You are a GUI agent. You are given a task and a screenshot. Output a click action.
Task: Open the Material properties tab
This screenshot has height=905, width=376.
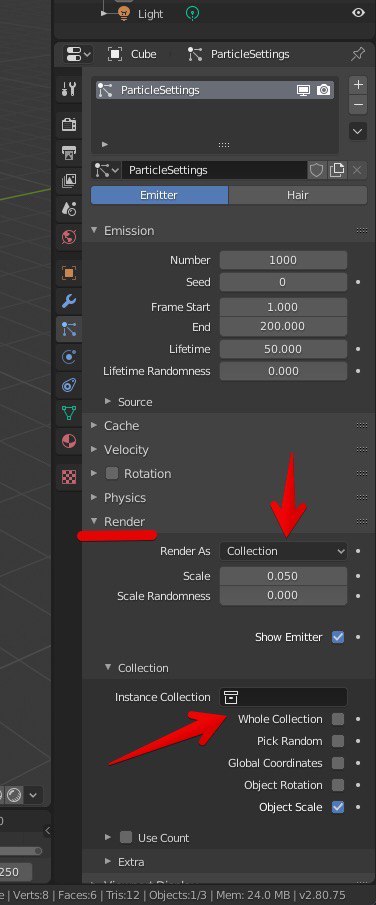[x=69, y=442]
